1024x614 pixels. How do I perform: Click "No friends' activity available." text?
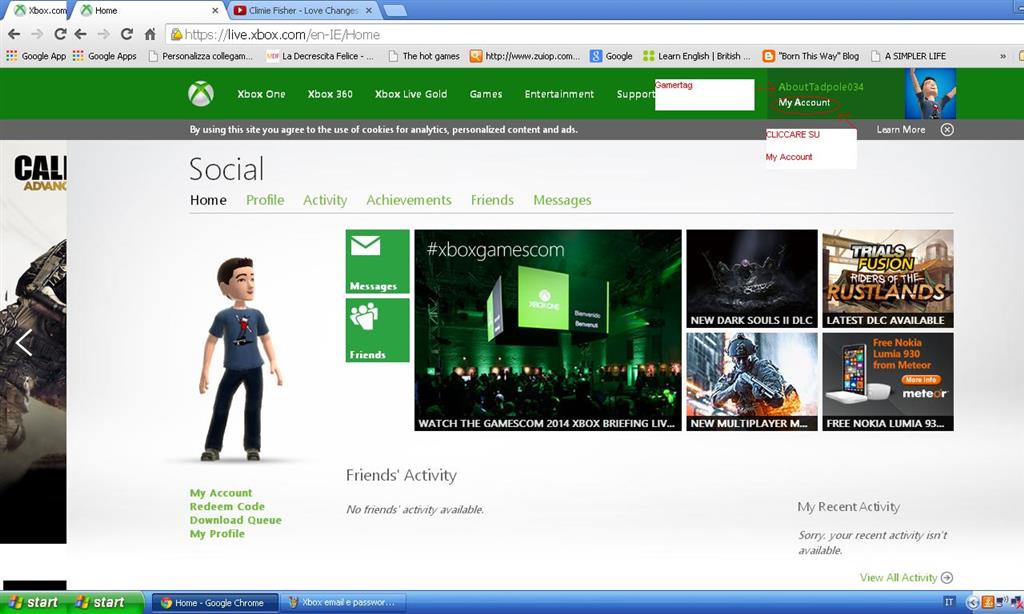point(415,509)
